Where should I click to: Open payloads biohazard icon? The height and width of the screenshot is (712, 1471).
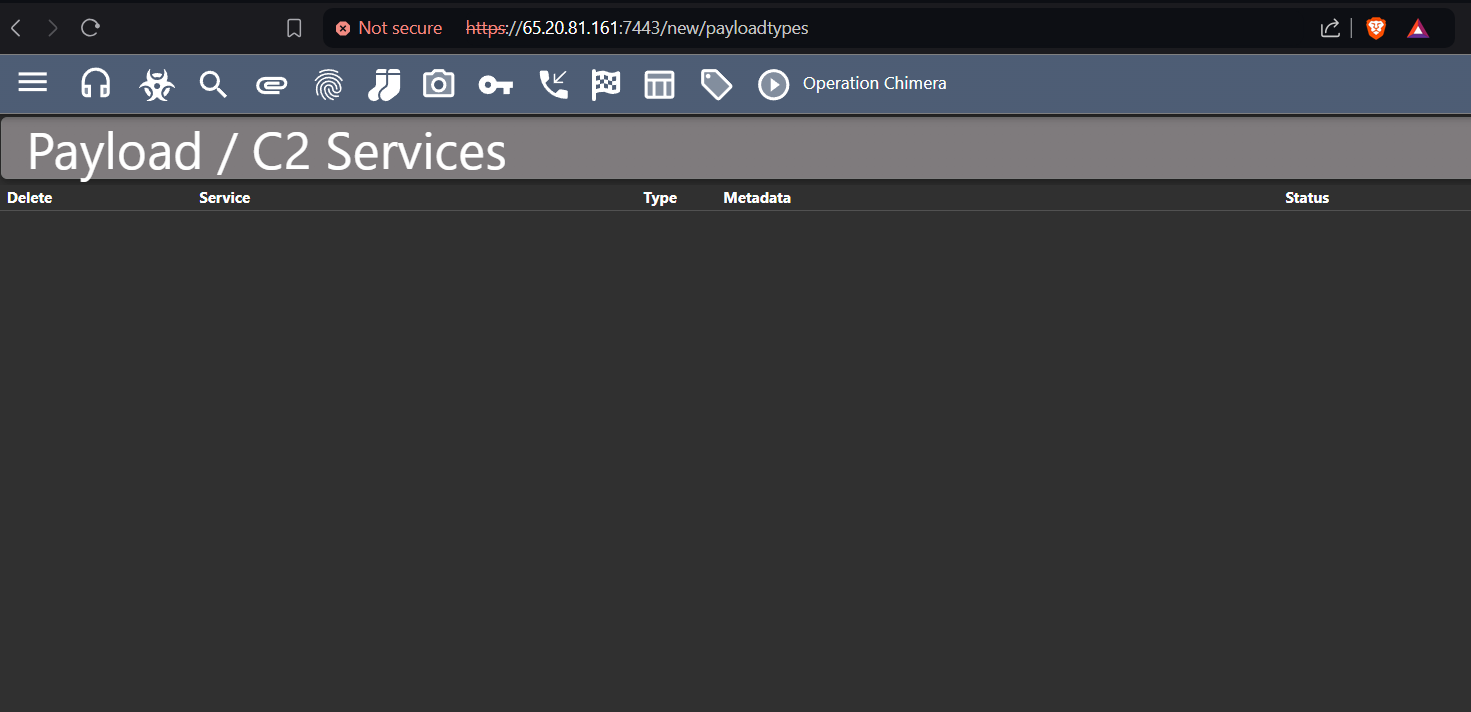(156, 85)
